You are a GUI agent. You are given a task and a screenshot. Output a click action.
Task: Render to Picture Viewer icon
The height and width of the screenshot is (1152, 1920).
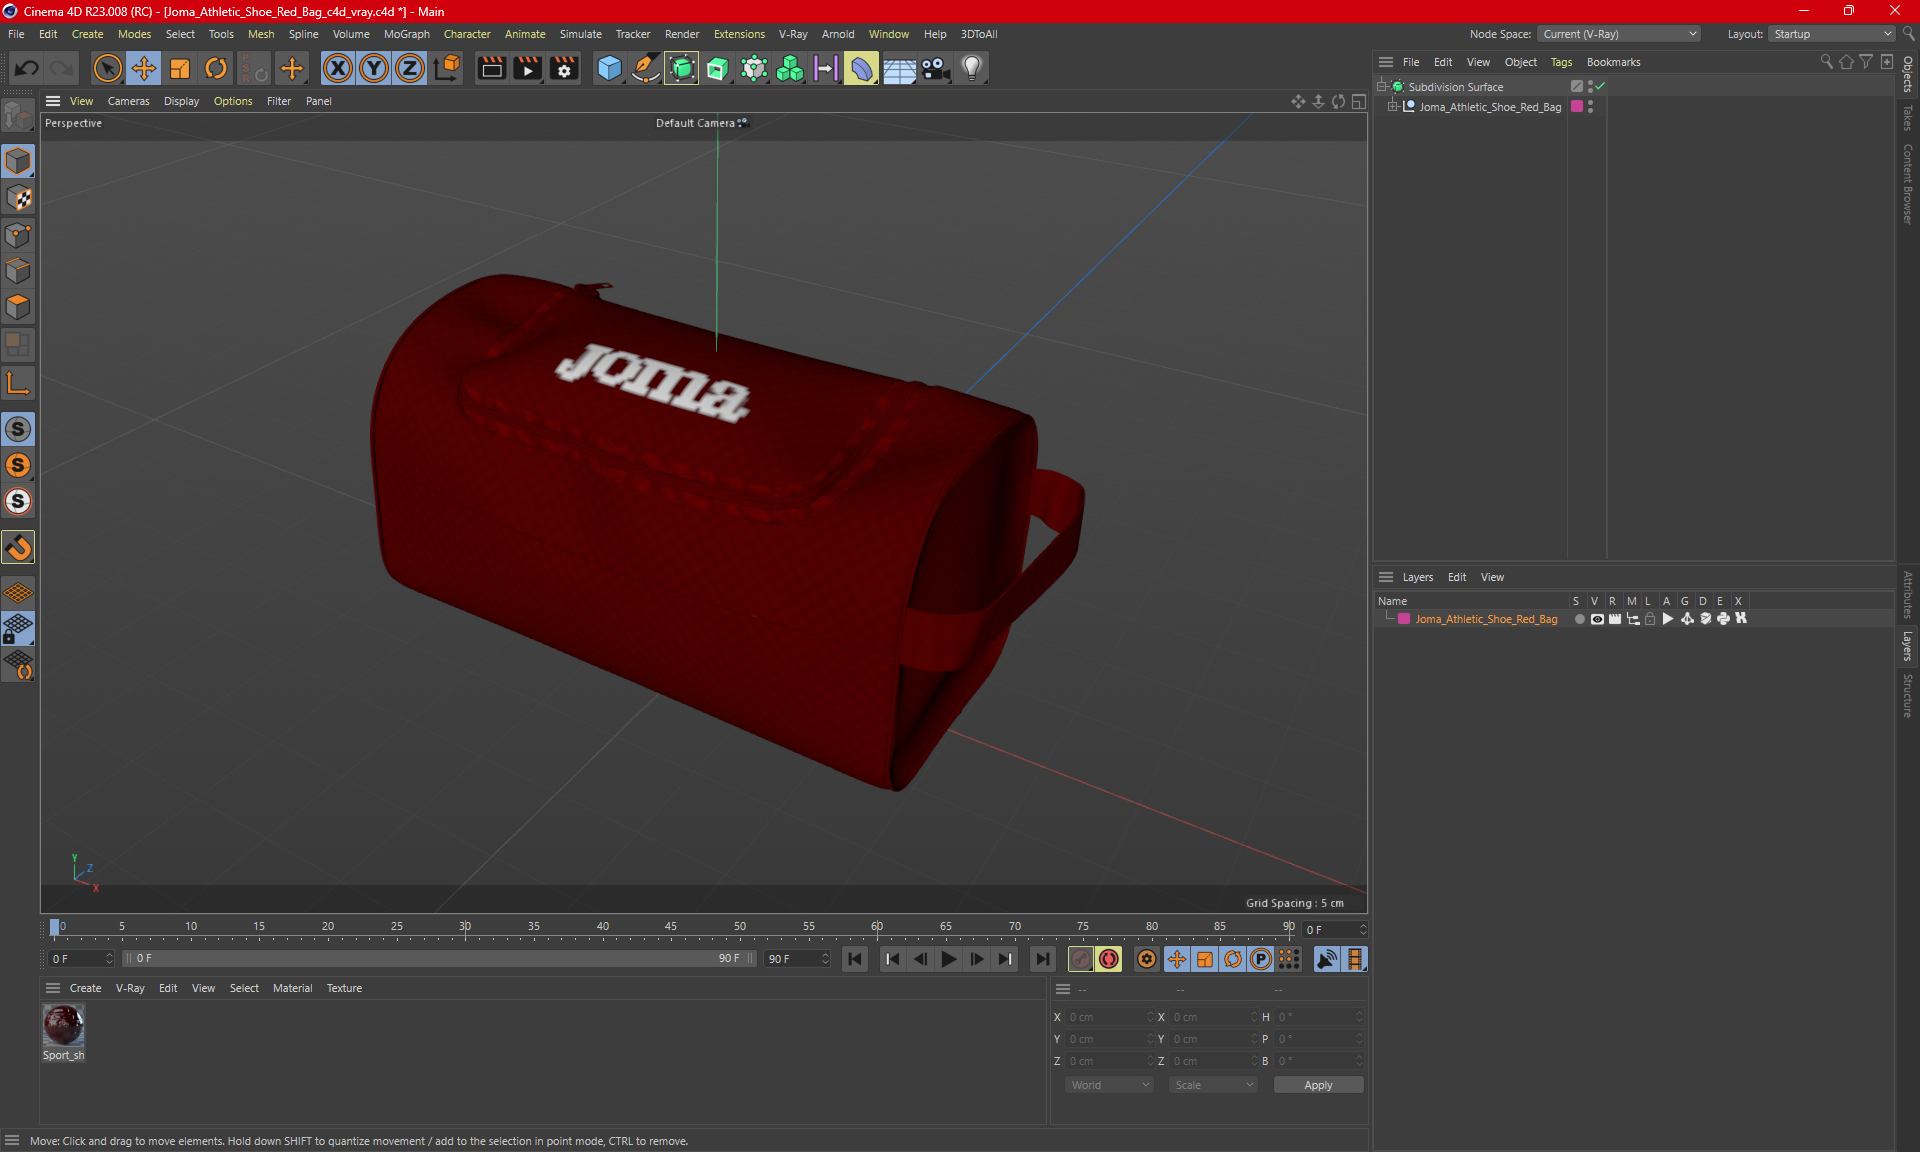(x=527, y=68)
